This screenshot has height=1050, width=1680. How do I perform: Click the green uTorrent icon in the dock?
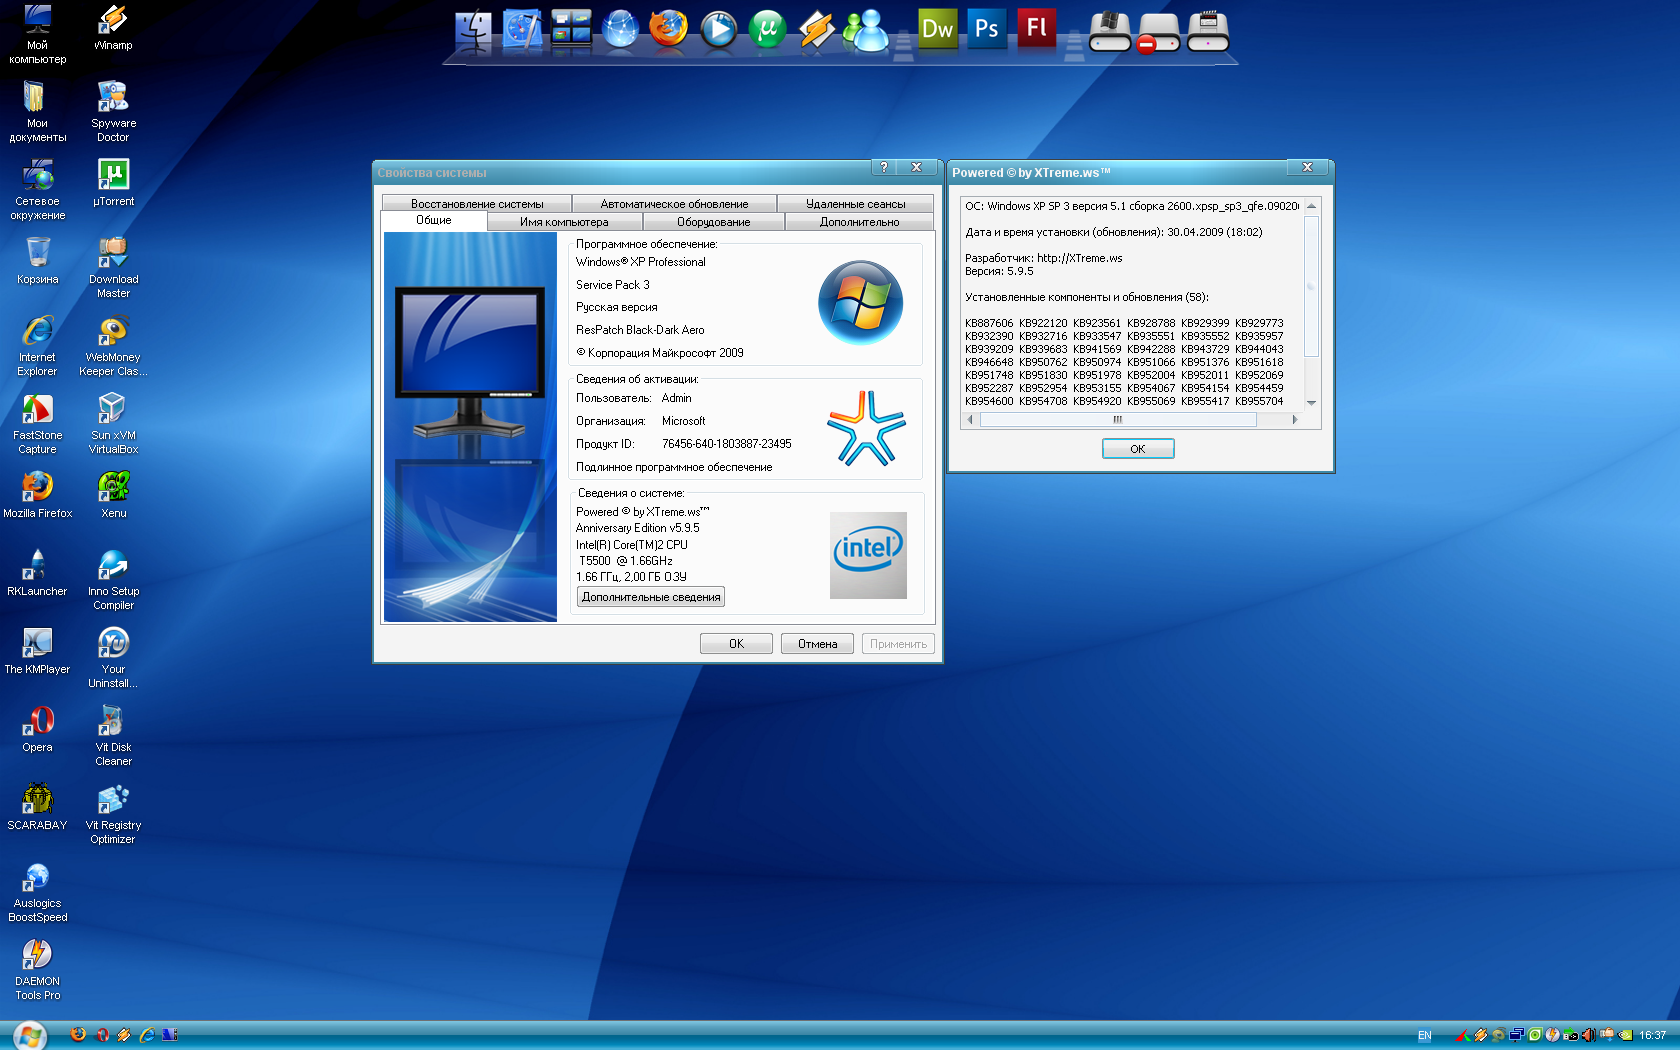click(767, 30)
